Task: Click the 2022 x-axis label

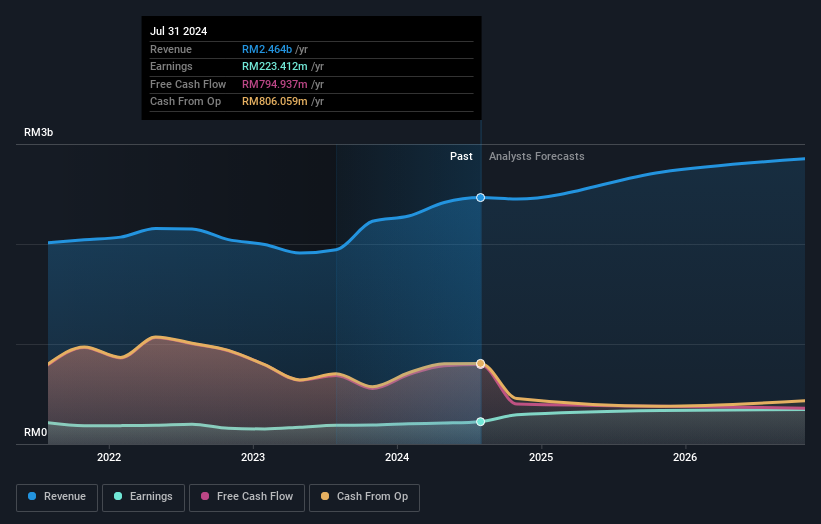Action: (x=109, y=457)
